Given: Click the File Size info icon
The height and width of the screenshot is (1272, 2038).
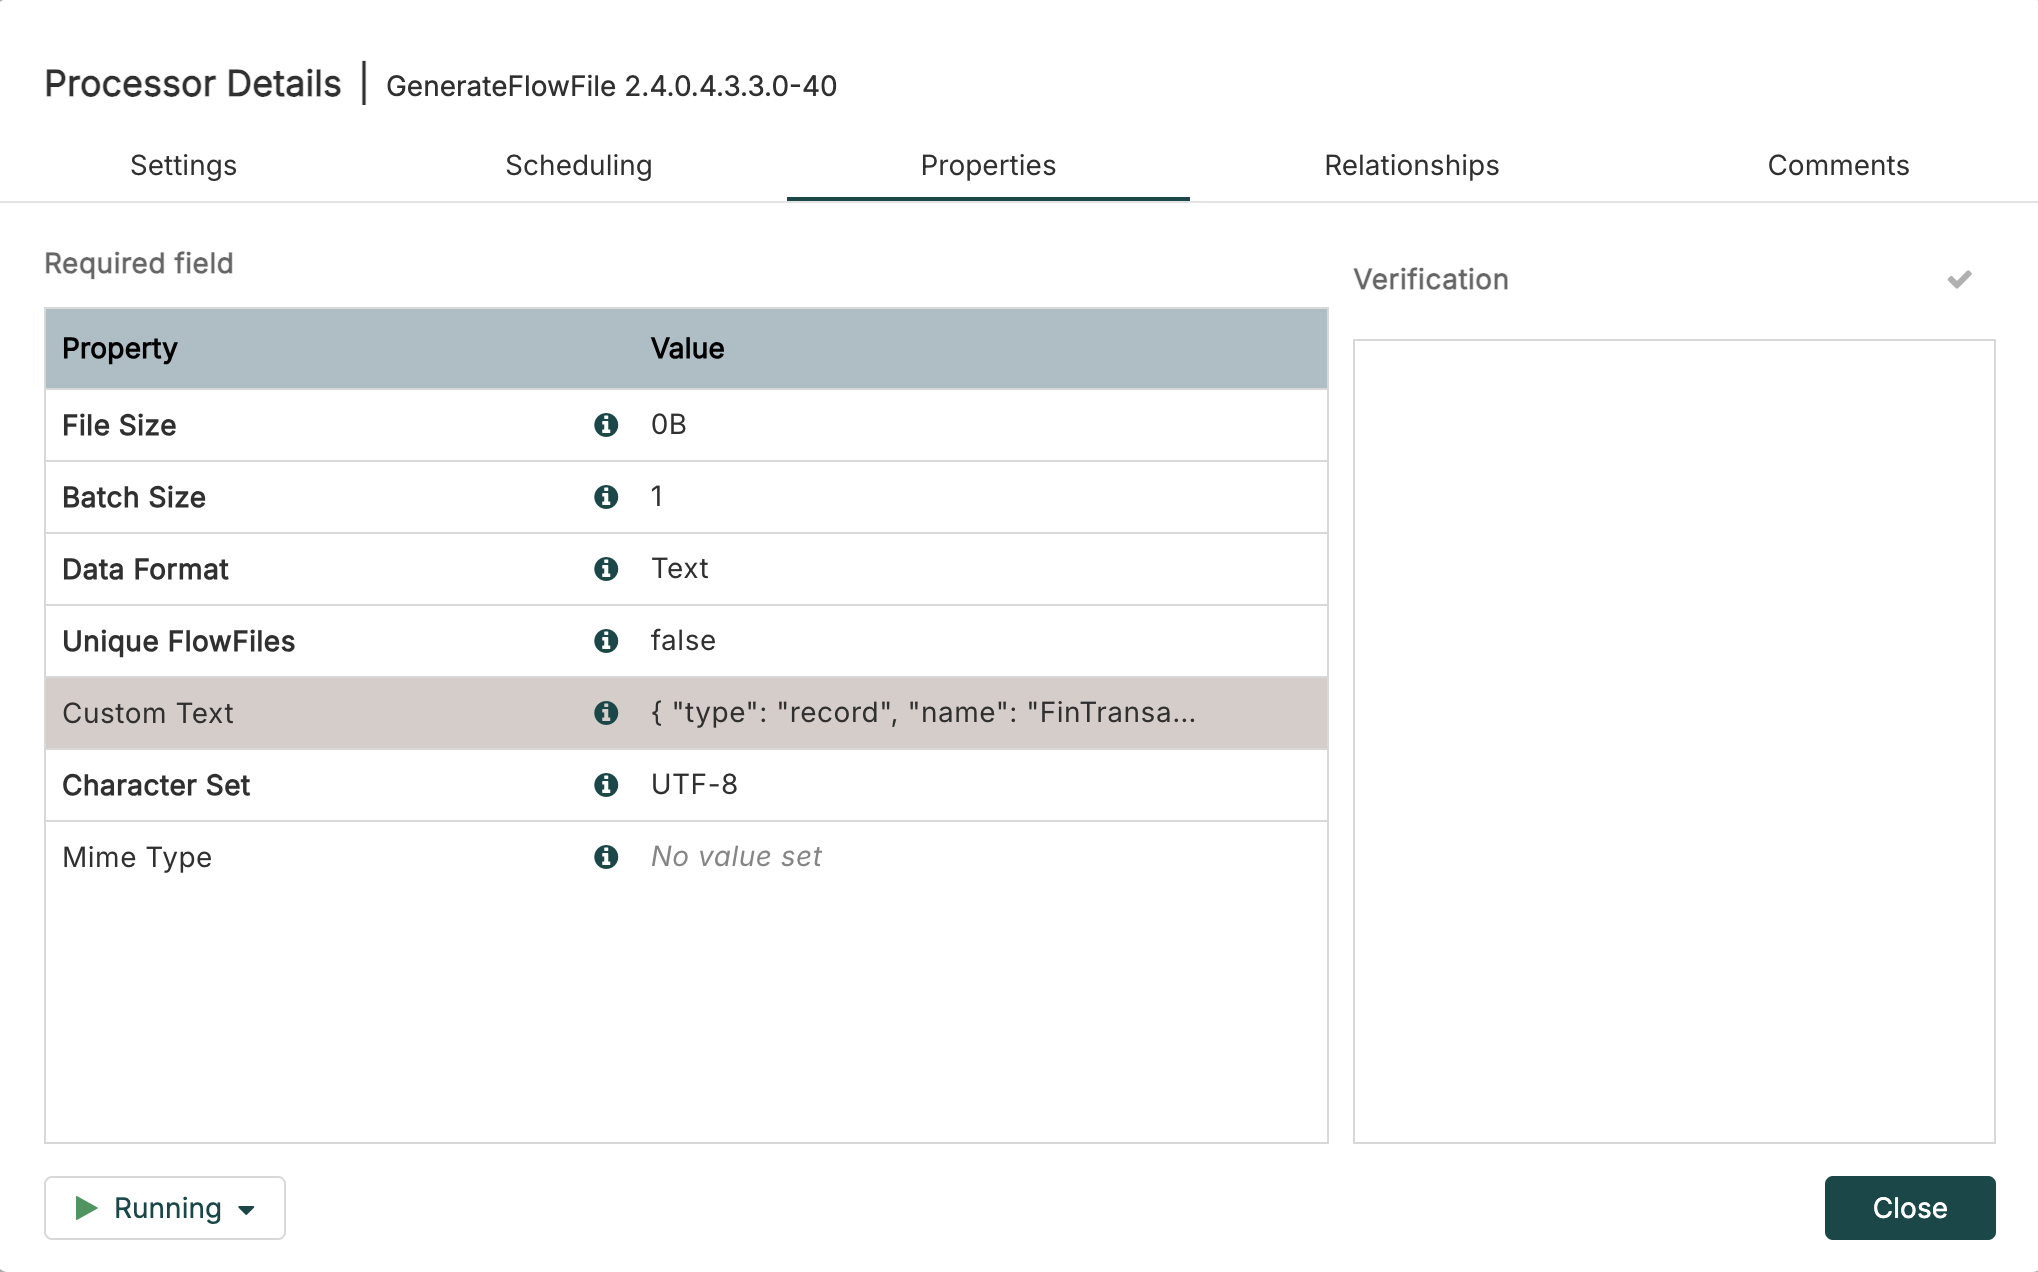Looking at the screenshot, I should 606,424.
